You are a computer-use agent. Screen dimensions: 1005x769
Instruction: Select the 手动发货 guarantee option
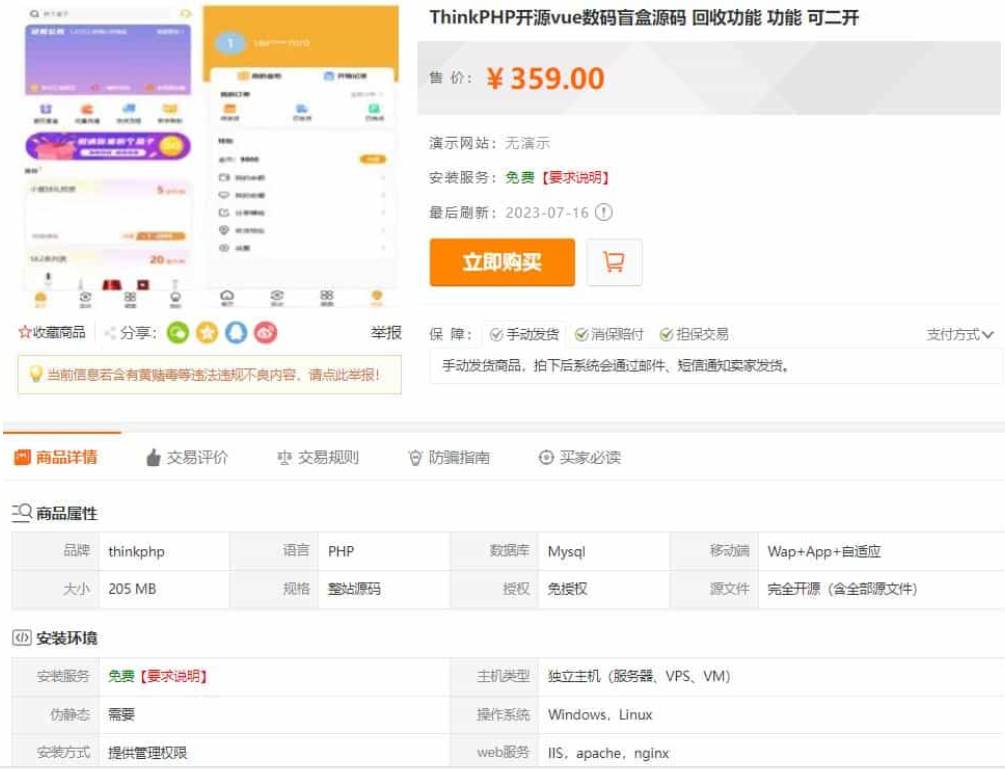(524, 334)
